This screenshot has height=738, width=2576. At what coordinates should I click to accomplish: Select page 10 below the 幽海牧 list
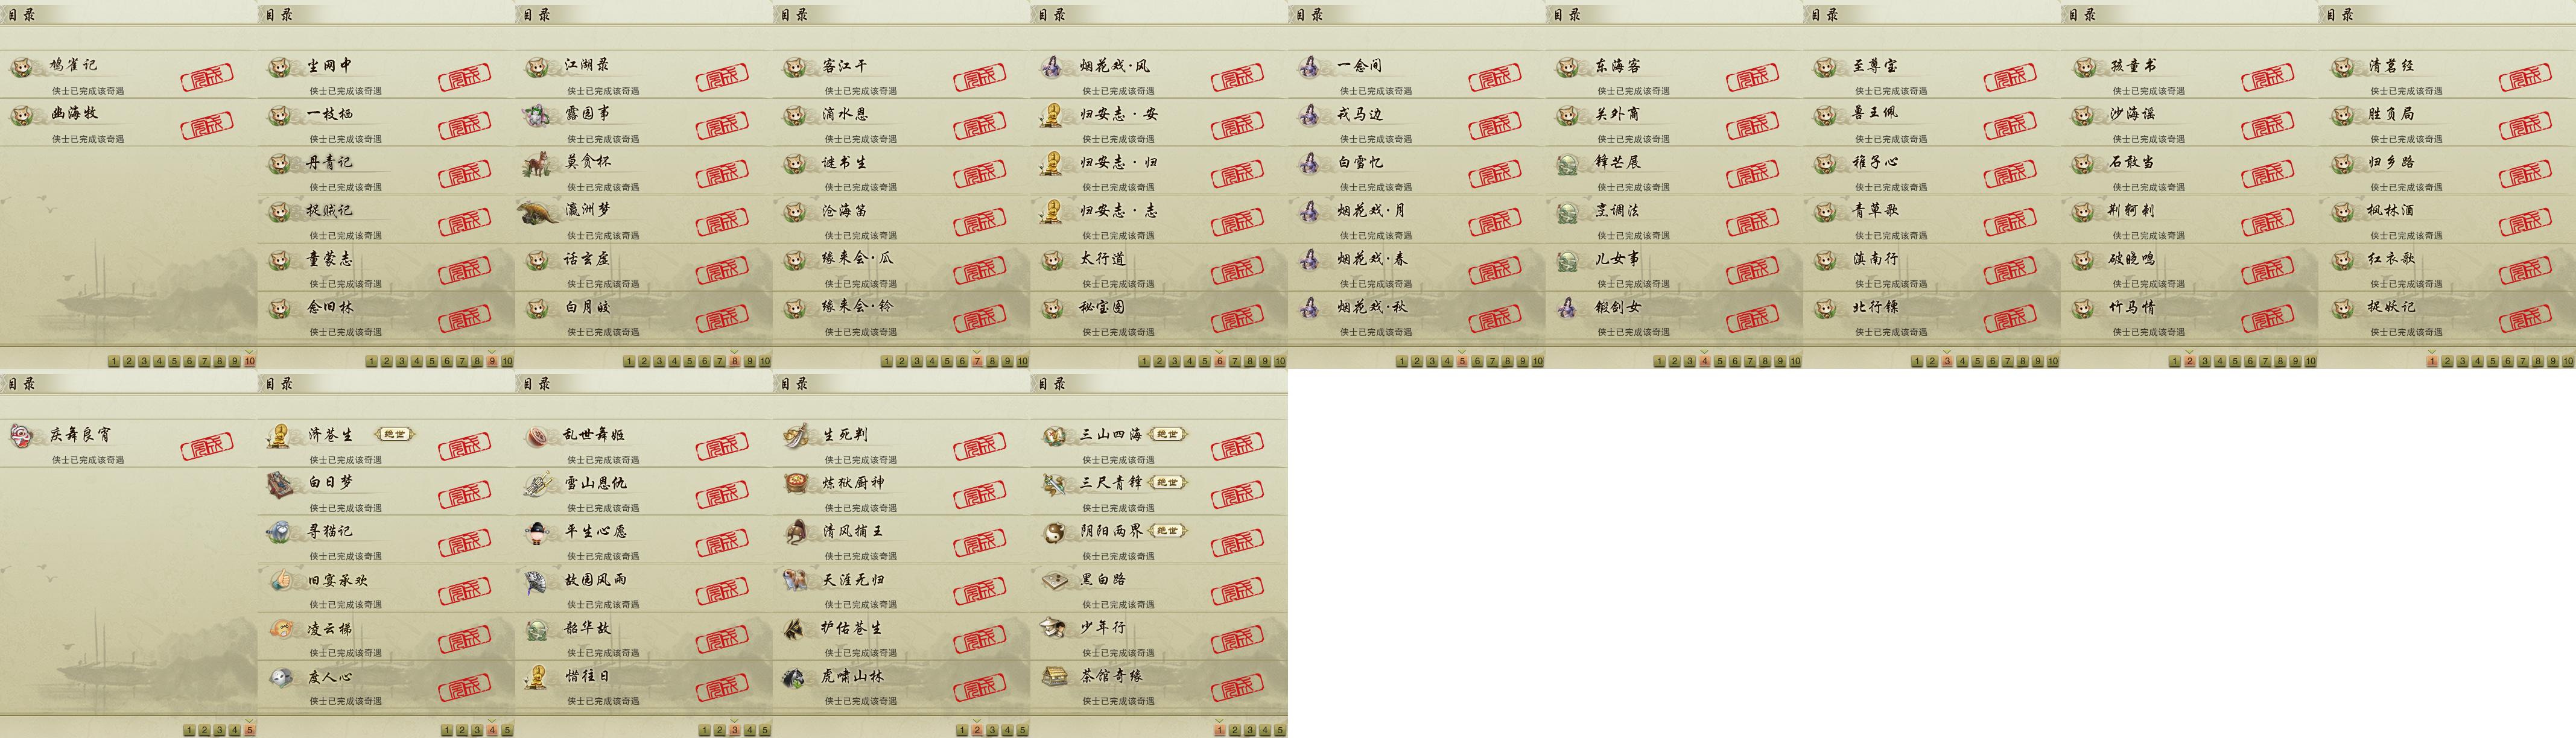click(250, 361)
